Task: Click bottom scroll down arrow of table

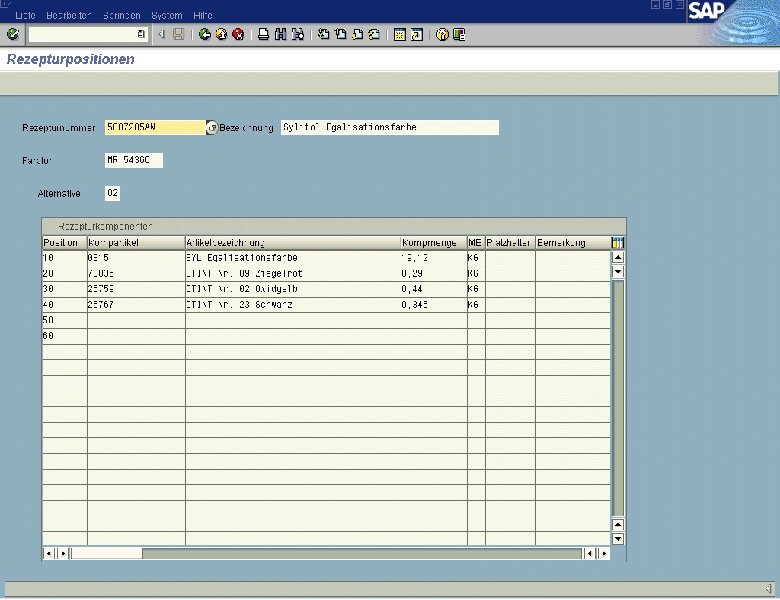Action: 618,539
